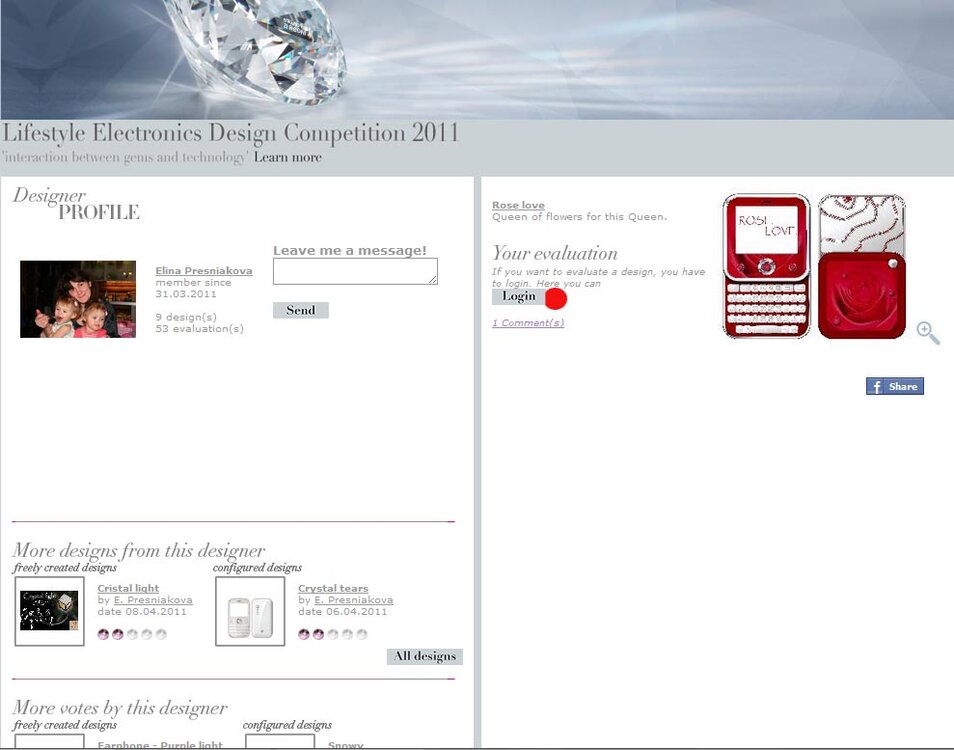
Task: Click the Rose love phone front image
Action: [x=767, y=266]
